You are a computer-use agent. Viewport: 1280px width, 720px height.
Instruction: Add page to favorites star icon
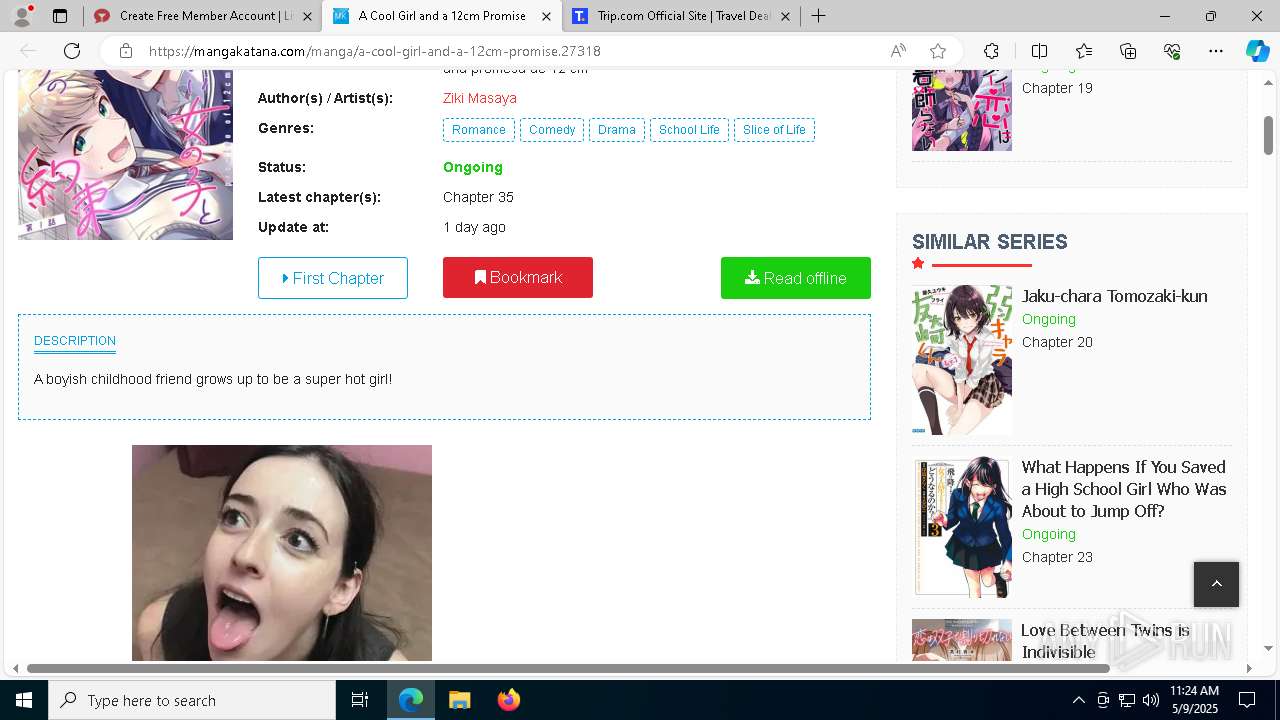(x=938, y=51)
